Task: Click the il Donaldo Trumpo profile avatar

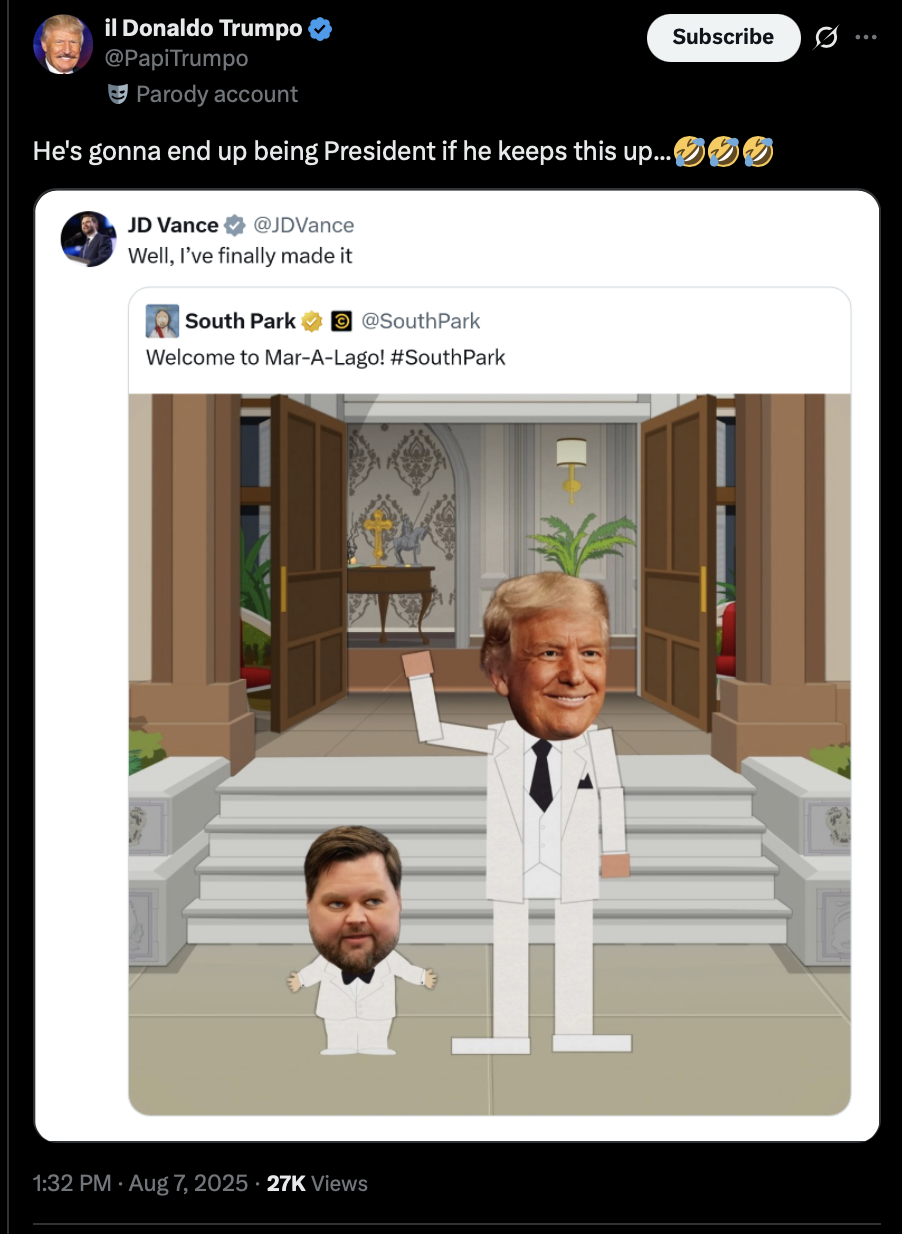Action: click(x=62, y=45)
